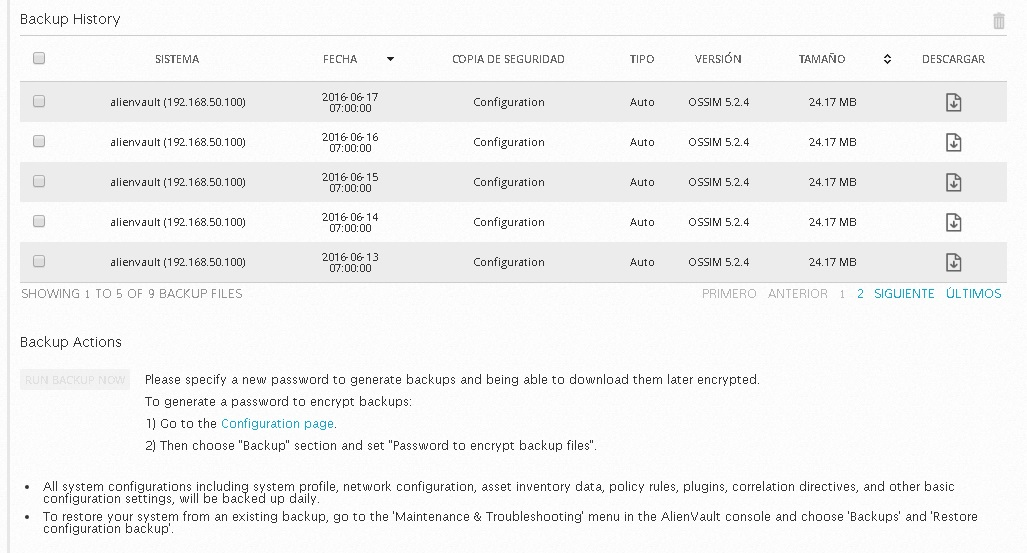Screen dimensions: 1027x553
Task: Select the 2016-06-15 backup row checkbox
Action: pos(39,181)
